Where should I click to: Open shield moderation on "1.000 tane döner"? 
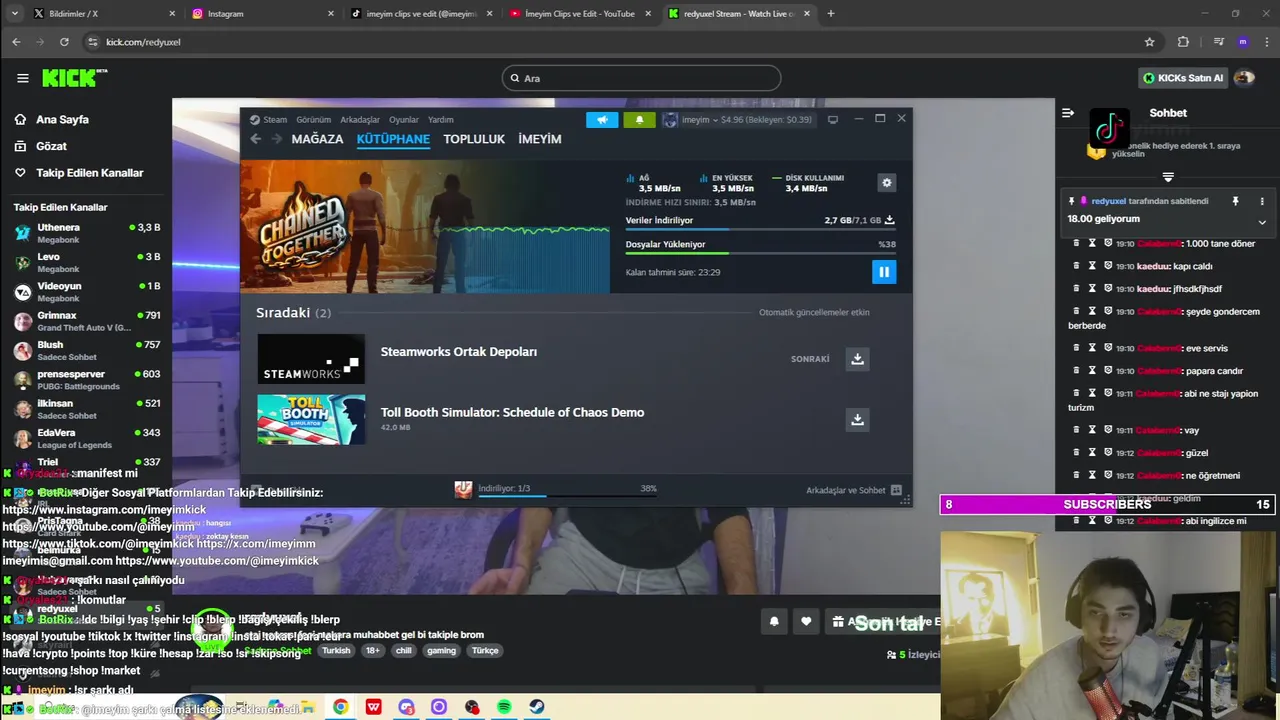tap(1108, 243)
